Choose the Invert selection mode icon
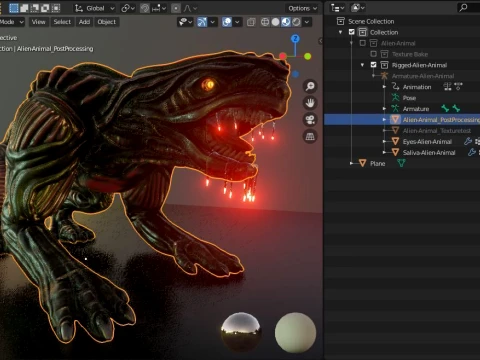 (x=45, y=8)
